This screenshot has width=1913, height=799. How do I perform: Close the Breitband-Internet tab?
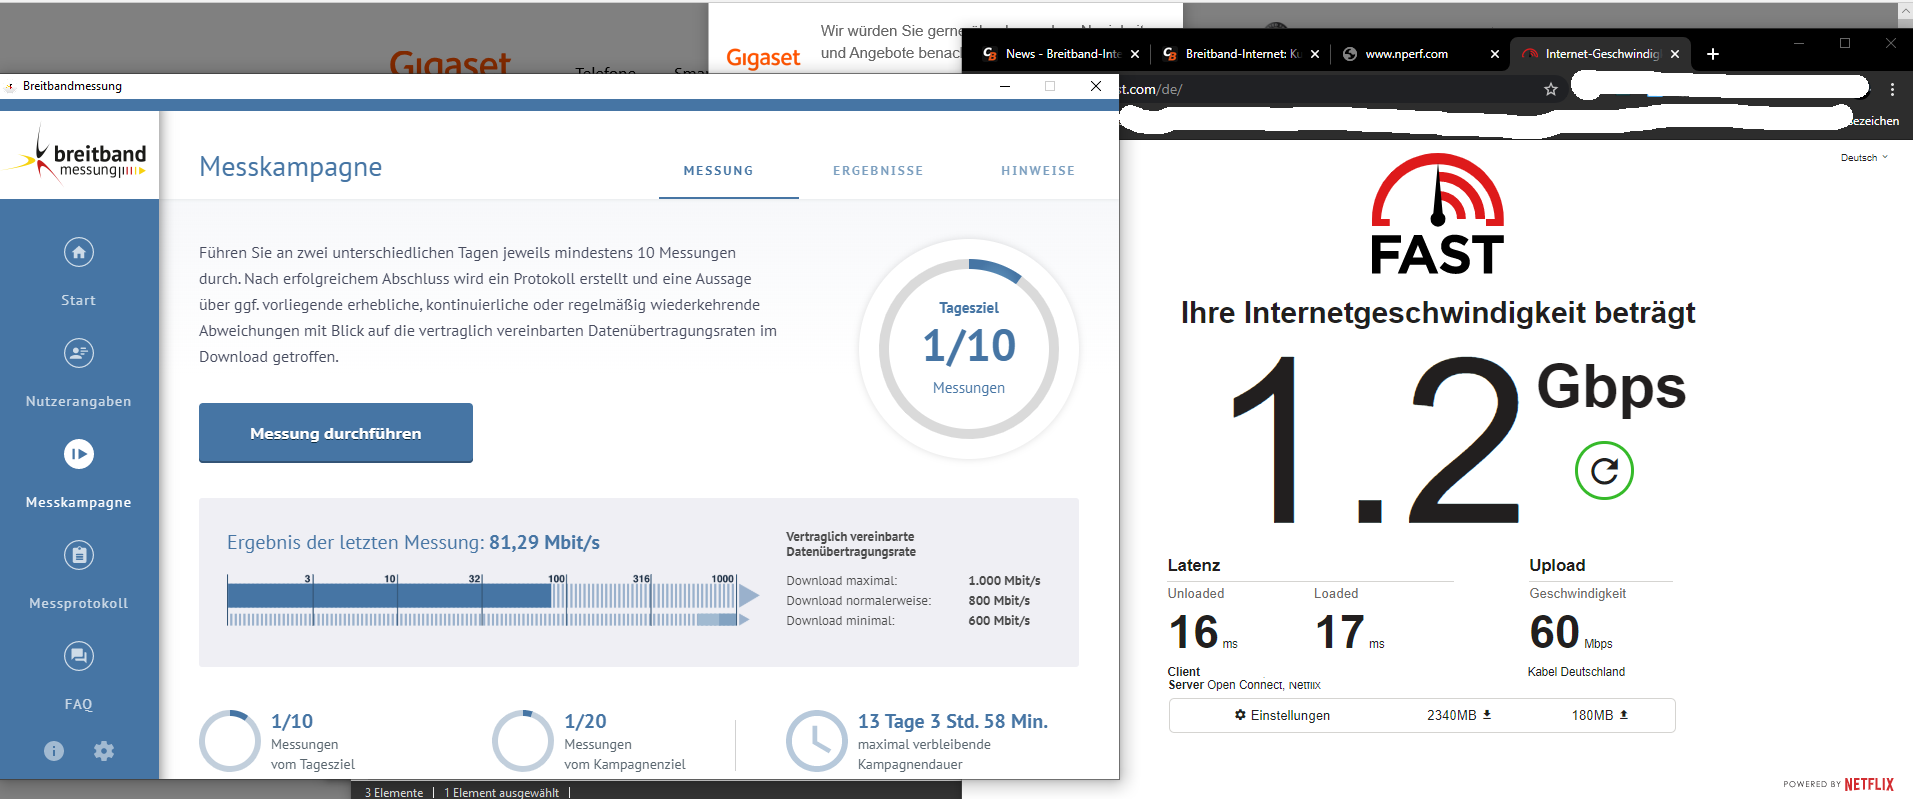[1315, 54]
